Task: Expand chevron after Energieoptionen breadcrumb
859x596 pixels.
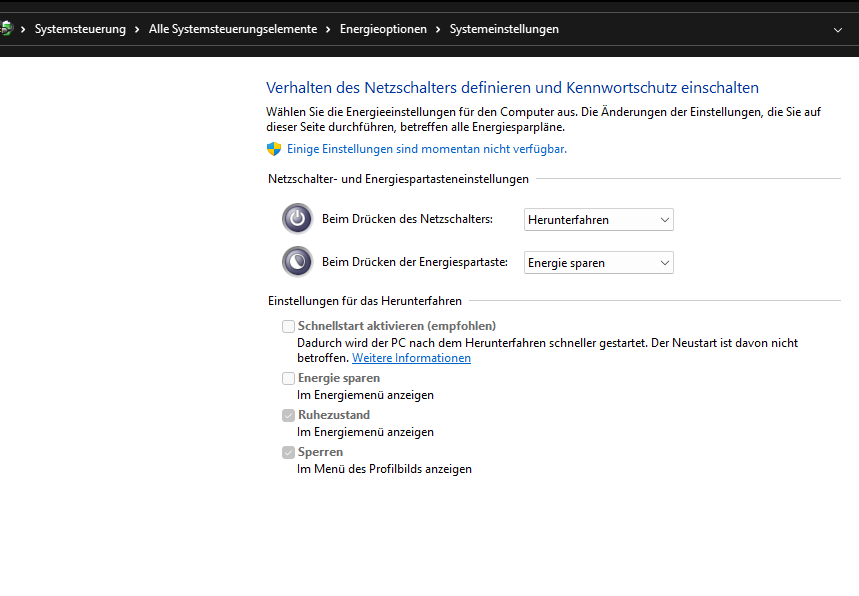Action: coord(438,29)
